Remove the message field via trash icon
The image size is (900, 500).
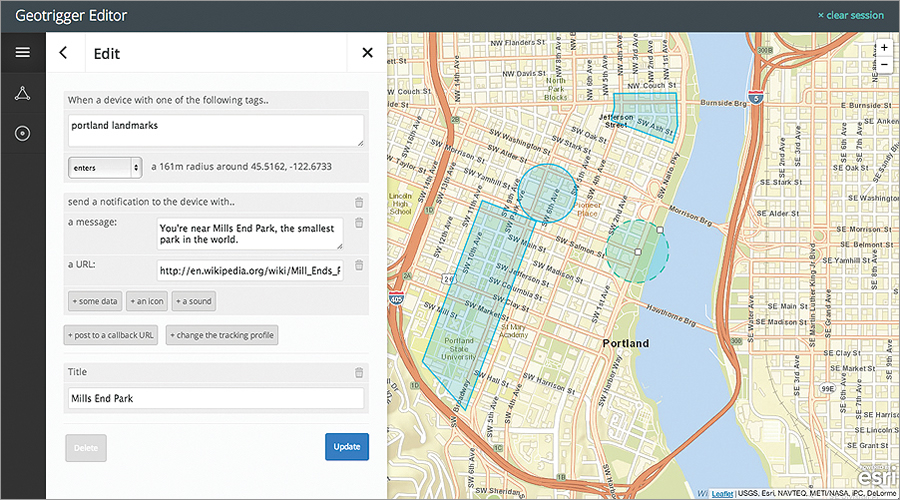click(x=359, y=224)
